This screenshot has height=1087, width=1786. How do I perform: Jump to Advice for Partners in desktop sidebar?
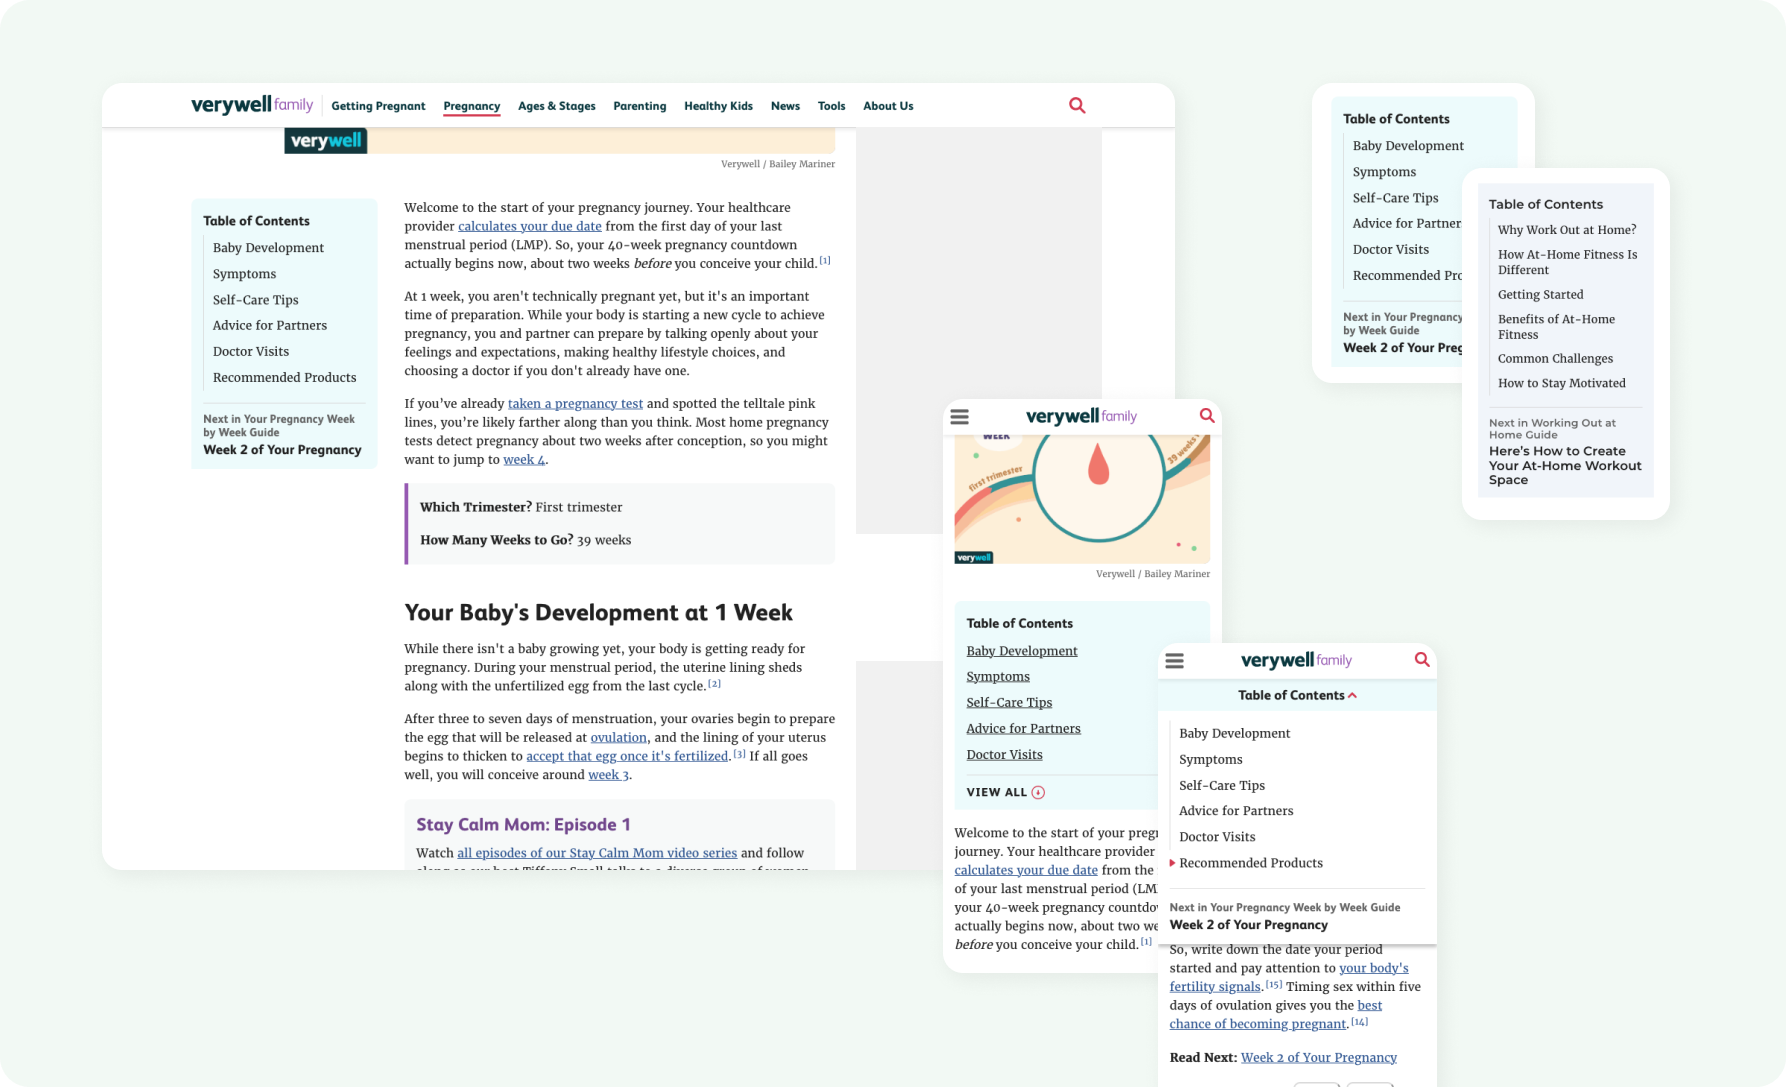[x=269, y=326]
